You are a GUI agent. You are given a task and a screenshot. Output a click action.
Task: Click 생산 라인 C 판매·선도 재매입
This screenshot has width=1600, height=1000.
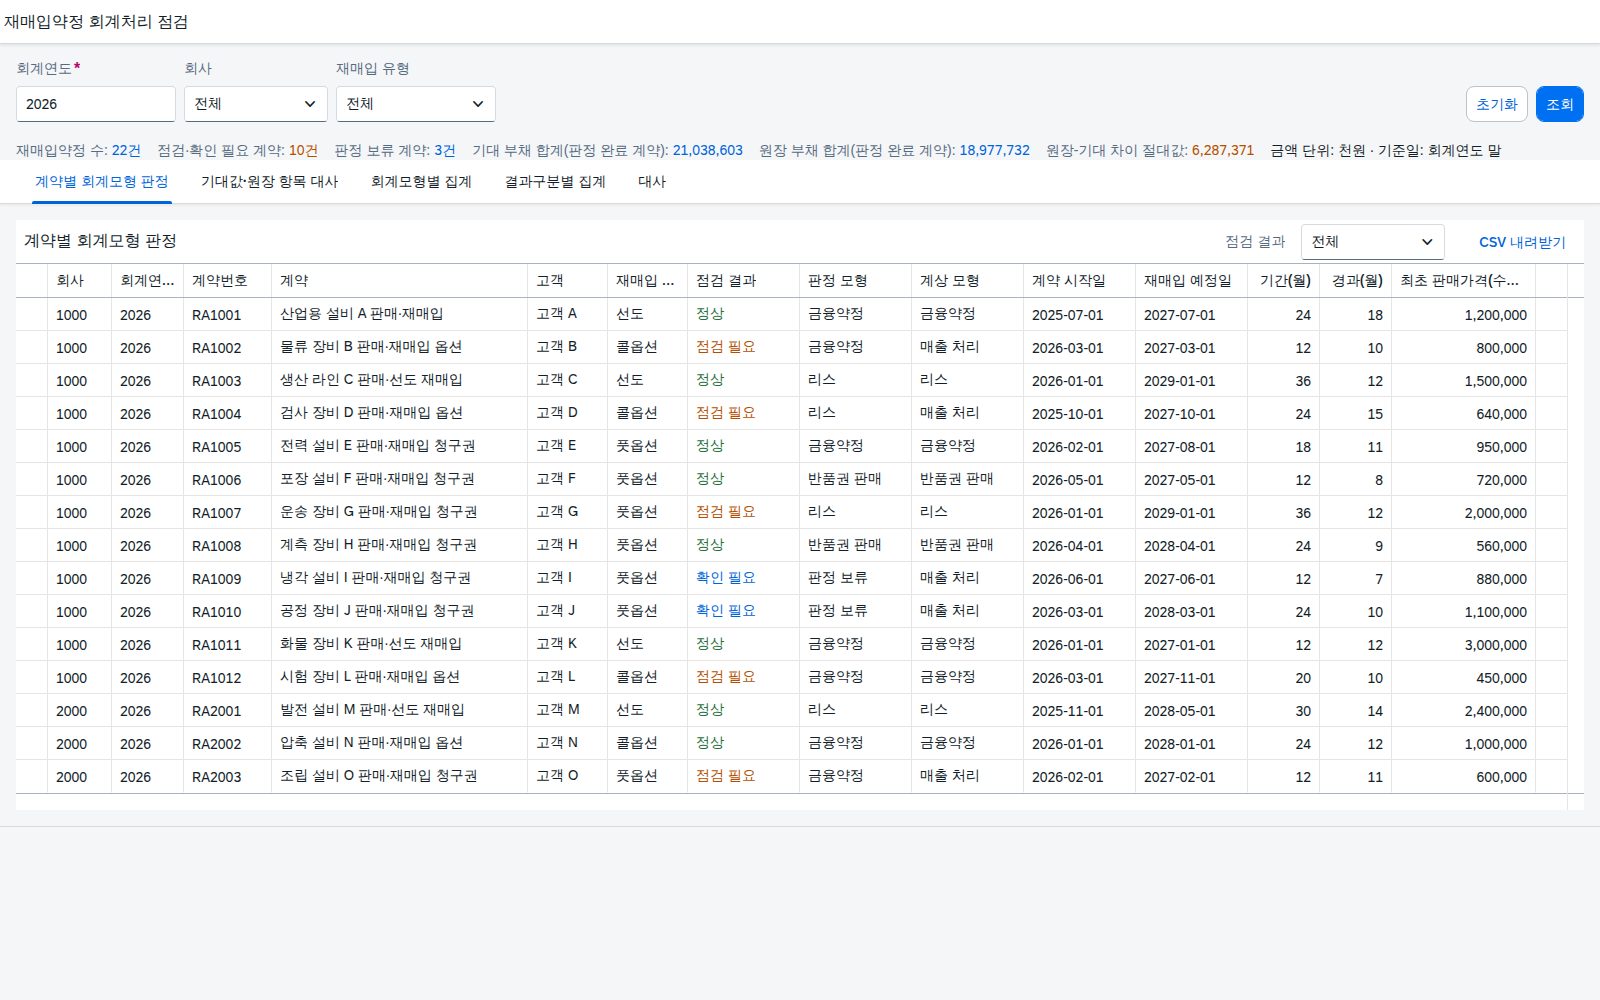(371, 381)
